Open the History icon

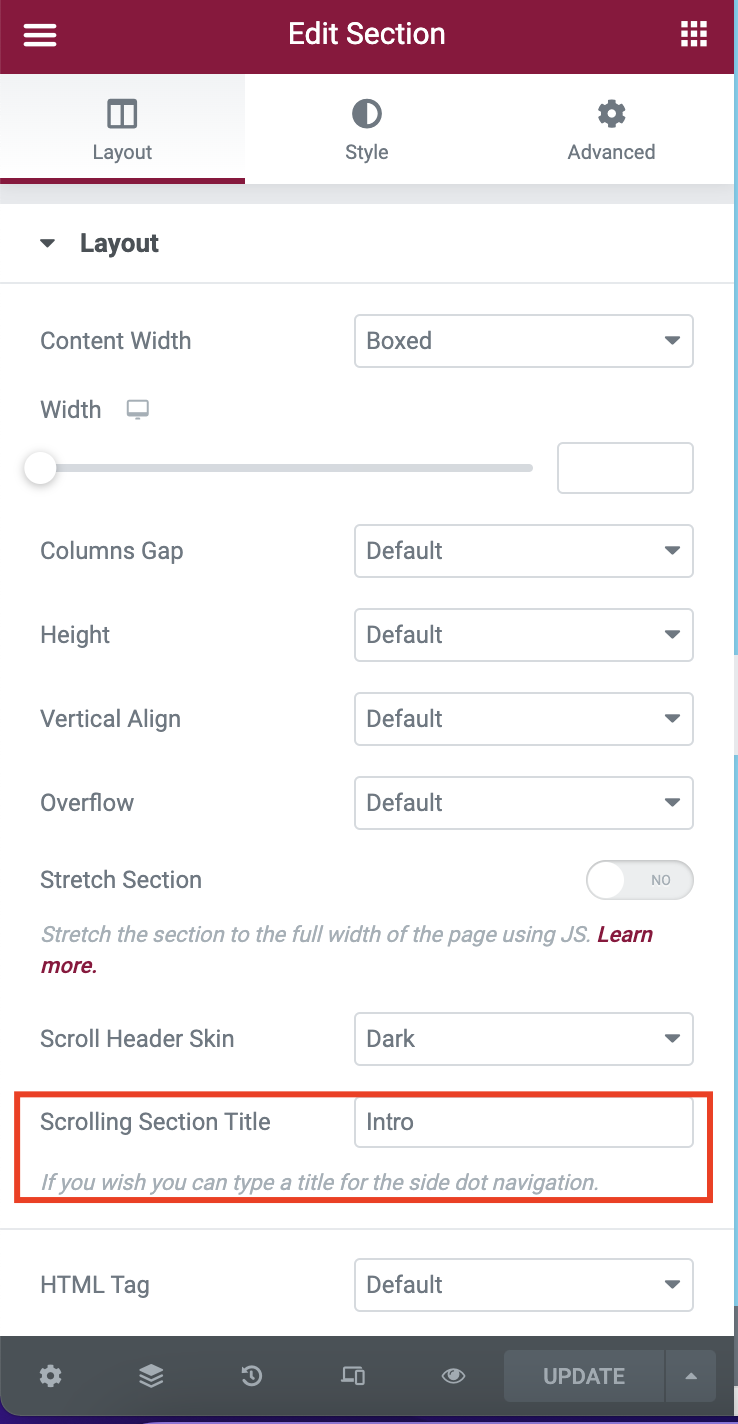coord(252,1376)
